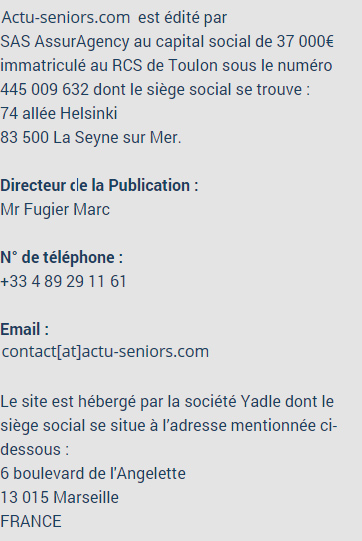Viewport: 362px width, 541px height.
Task: Click the name Mr Fugier Marc
Action: (55, 209)
